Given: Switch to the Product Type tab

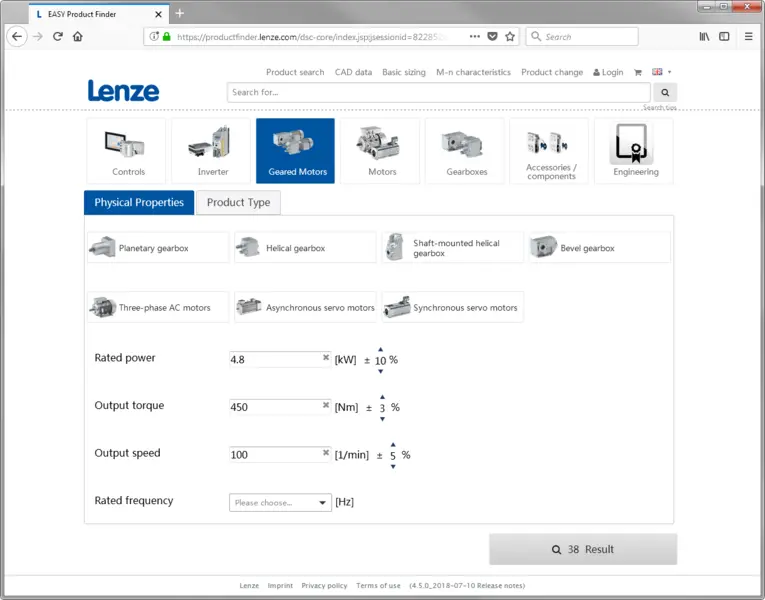Looking at the screenshot, I should [238, 203].
